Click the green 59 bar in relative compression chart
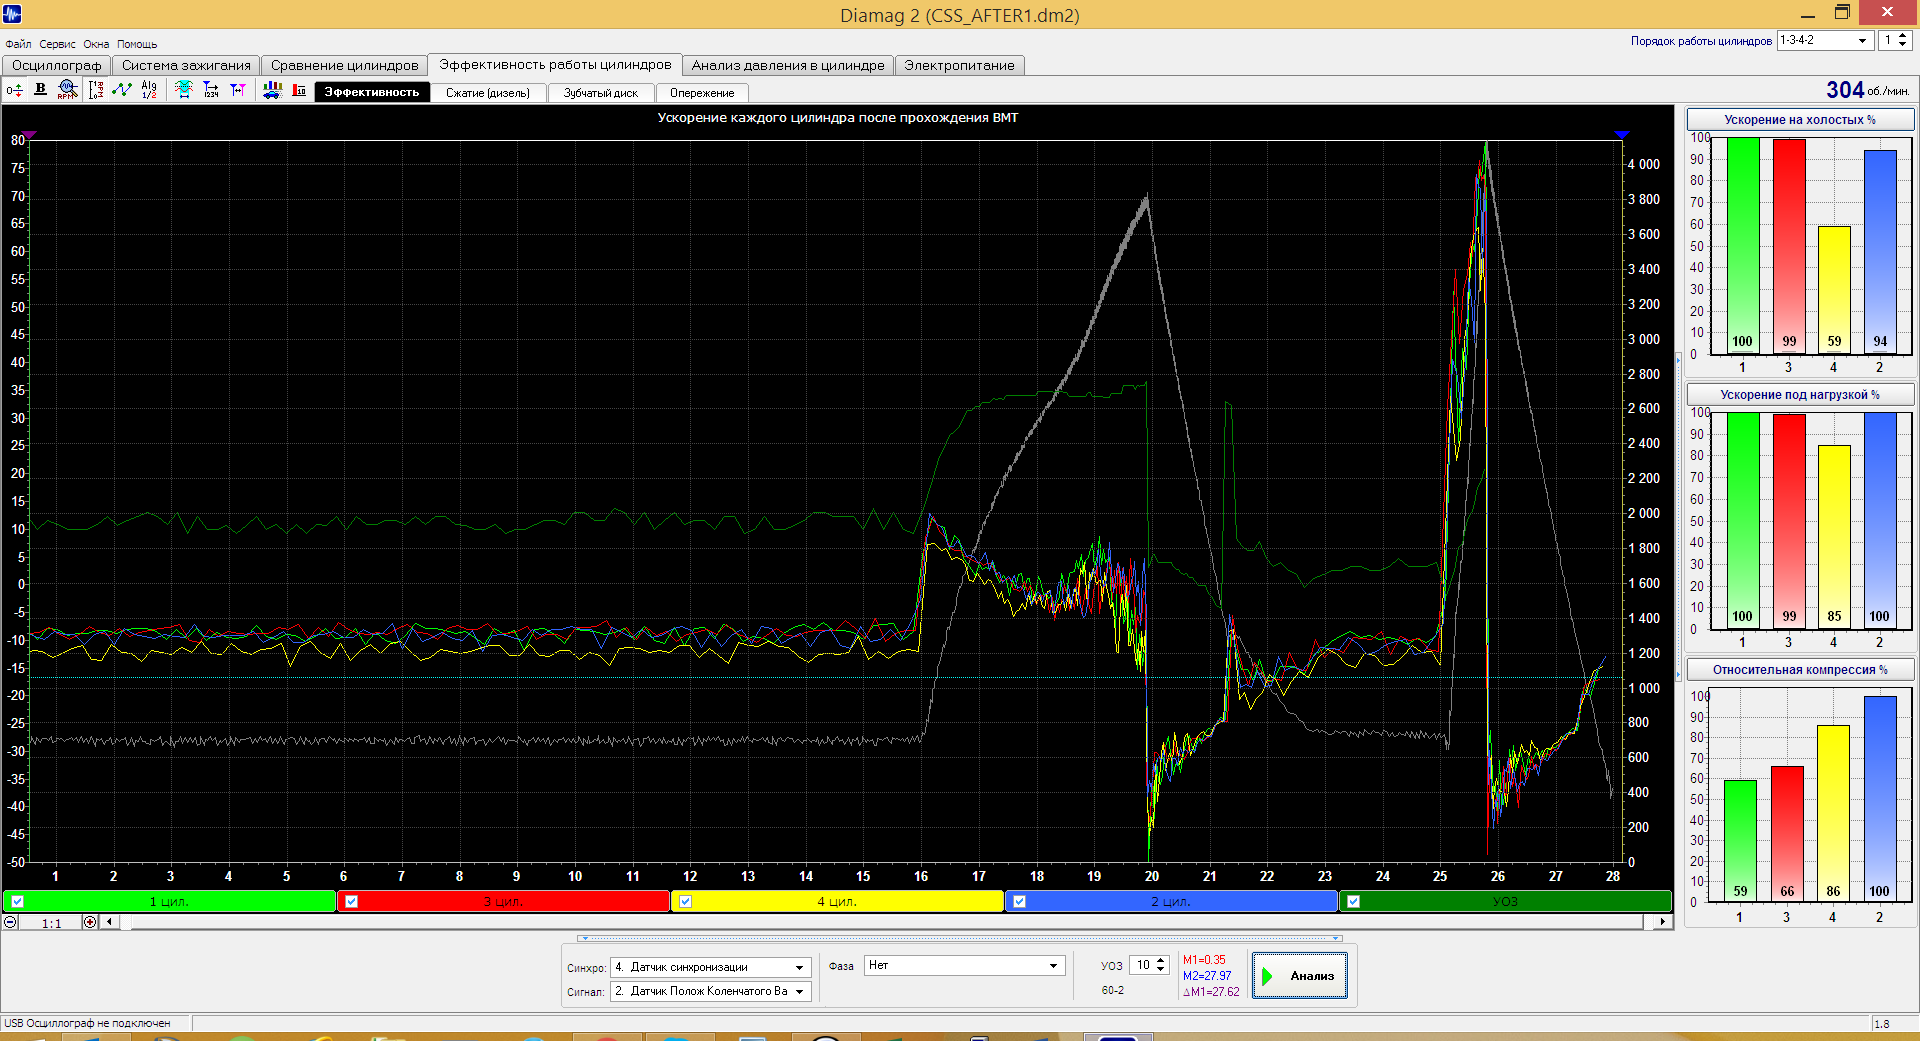The width and height of the screenshot is (1920, 1041). click(x=1740, y=840)
